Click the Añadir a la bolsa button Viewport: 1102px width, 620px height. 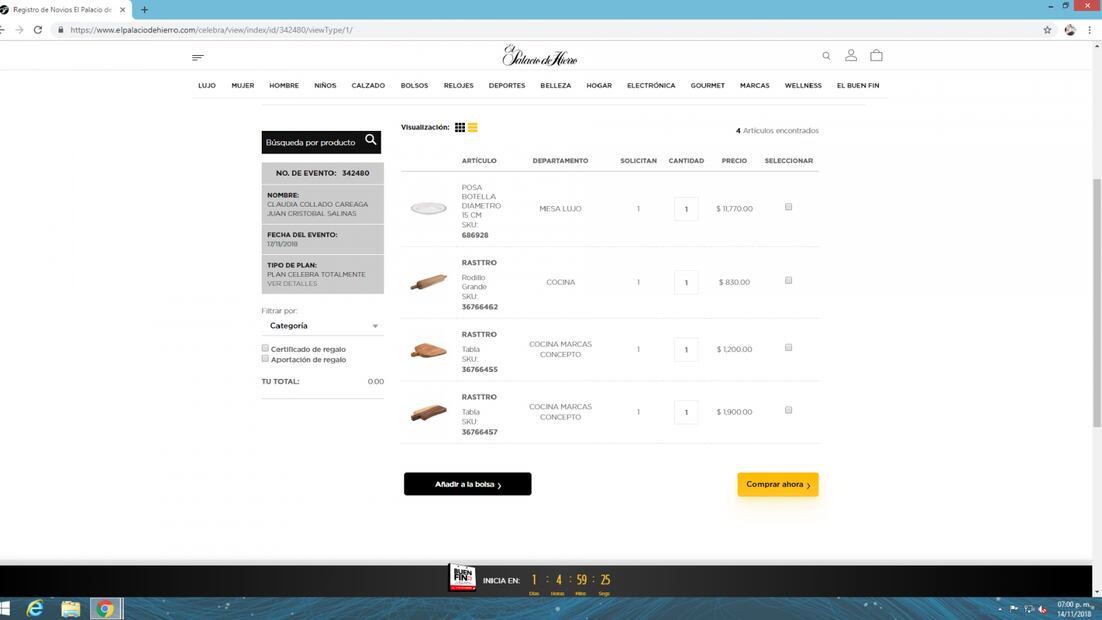[x=467, y=484]
